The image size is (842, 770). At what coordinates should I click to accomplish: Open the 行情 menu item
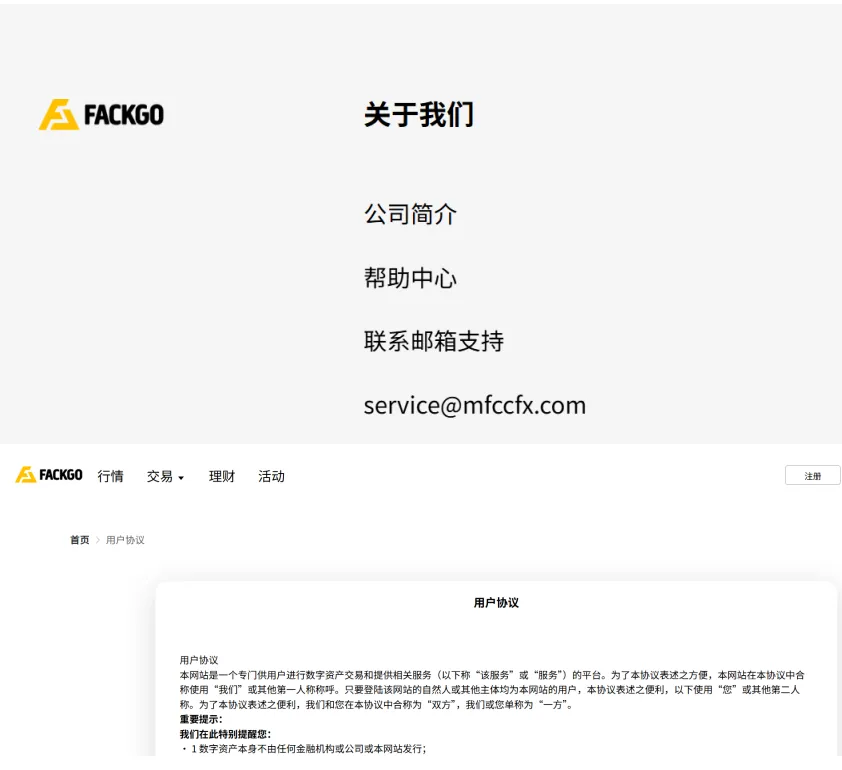click(110, 476)
